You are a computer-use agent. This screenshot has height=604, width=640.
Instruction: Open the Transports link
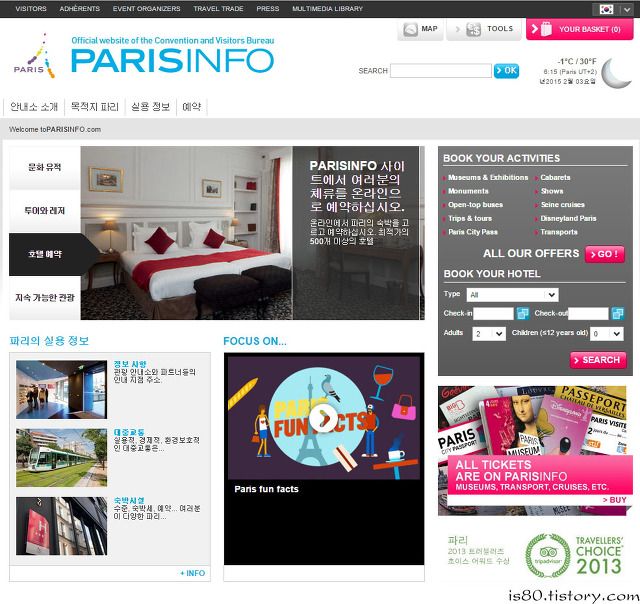point(558,232)
